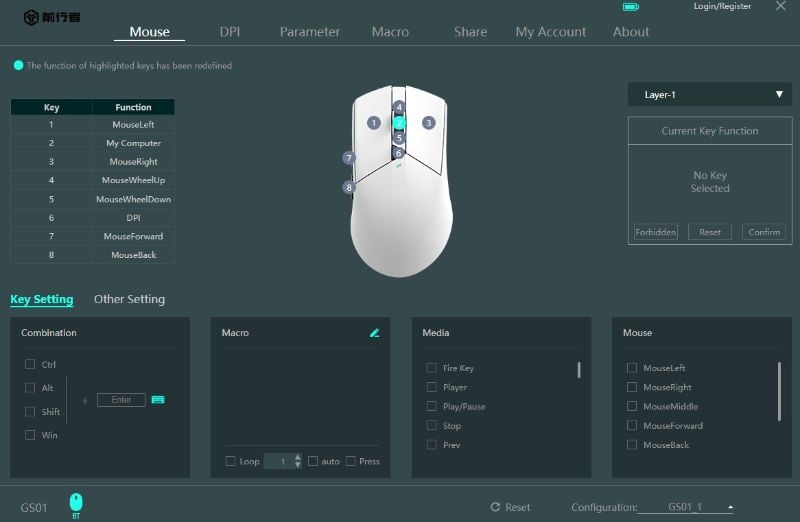The width and height of the screenshot is (800, 522).
Task: Click side button marker 7 on the mouse
Action: [x=349, y=158]
